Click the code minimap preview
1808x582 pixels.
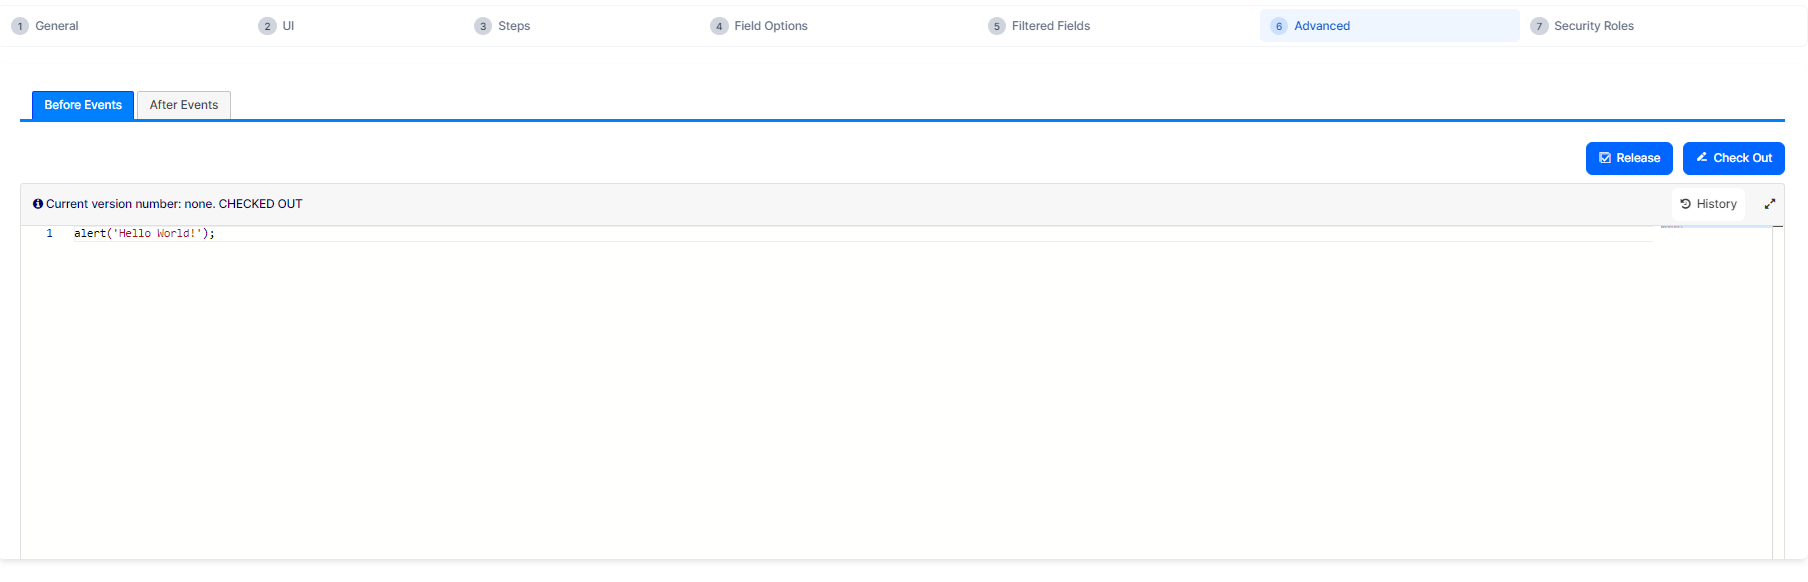(x=1672, y=228)
